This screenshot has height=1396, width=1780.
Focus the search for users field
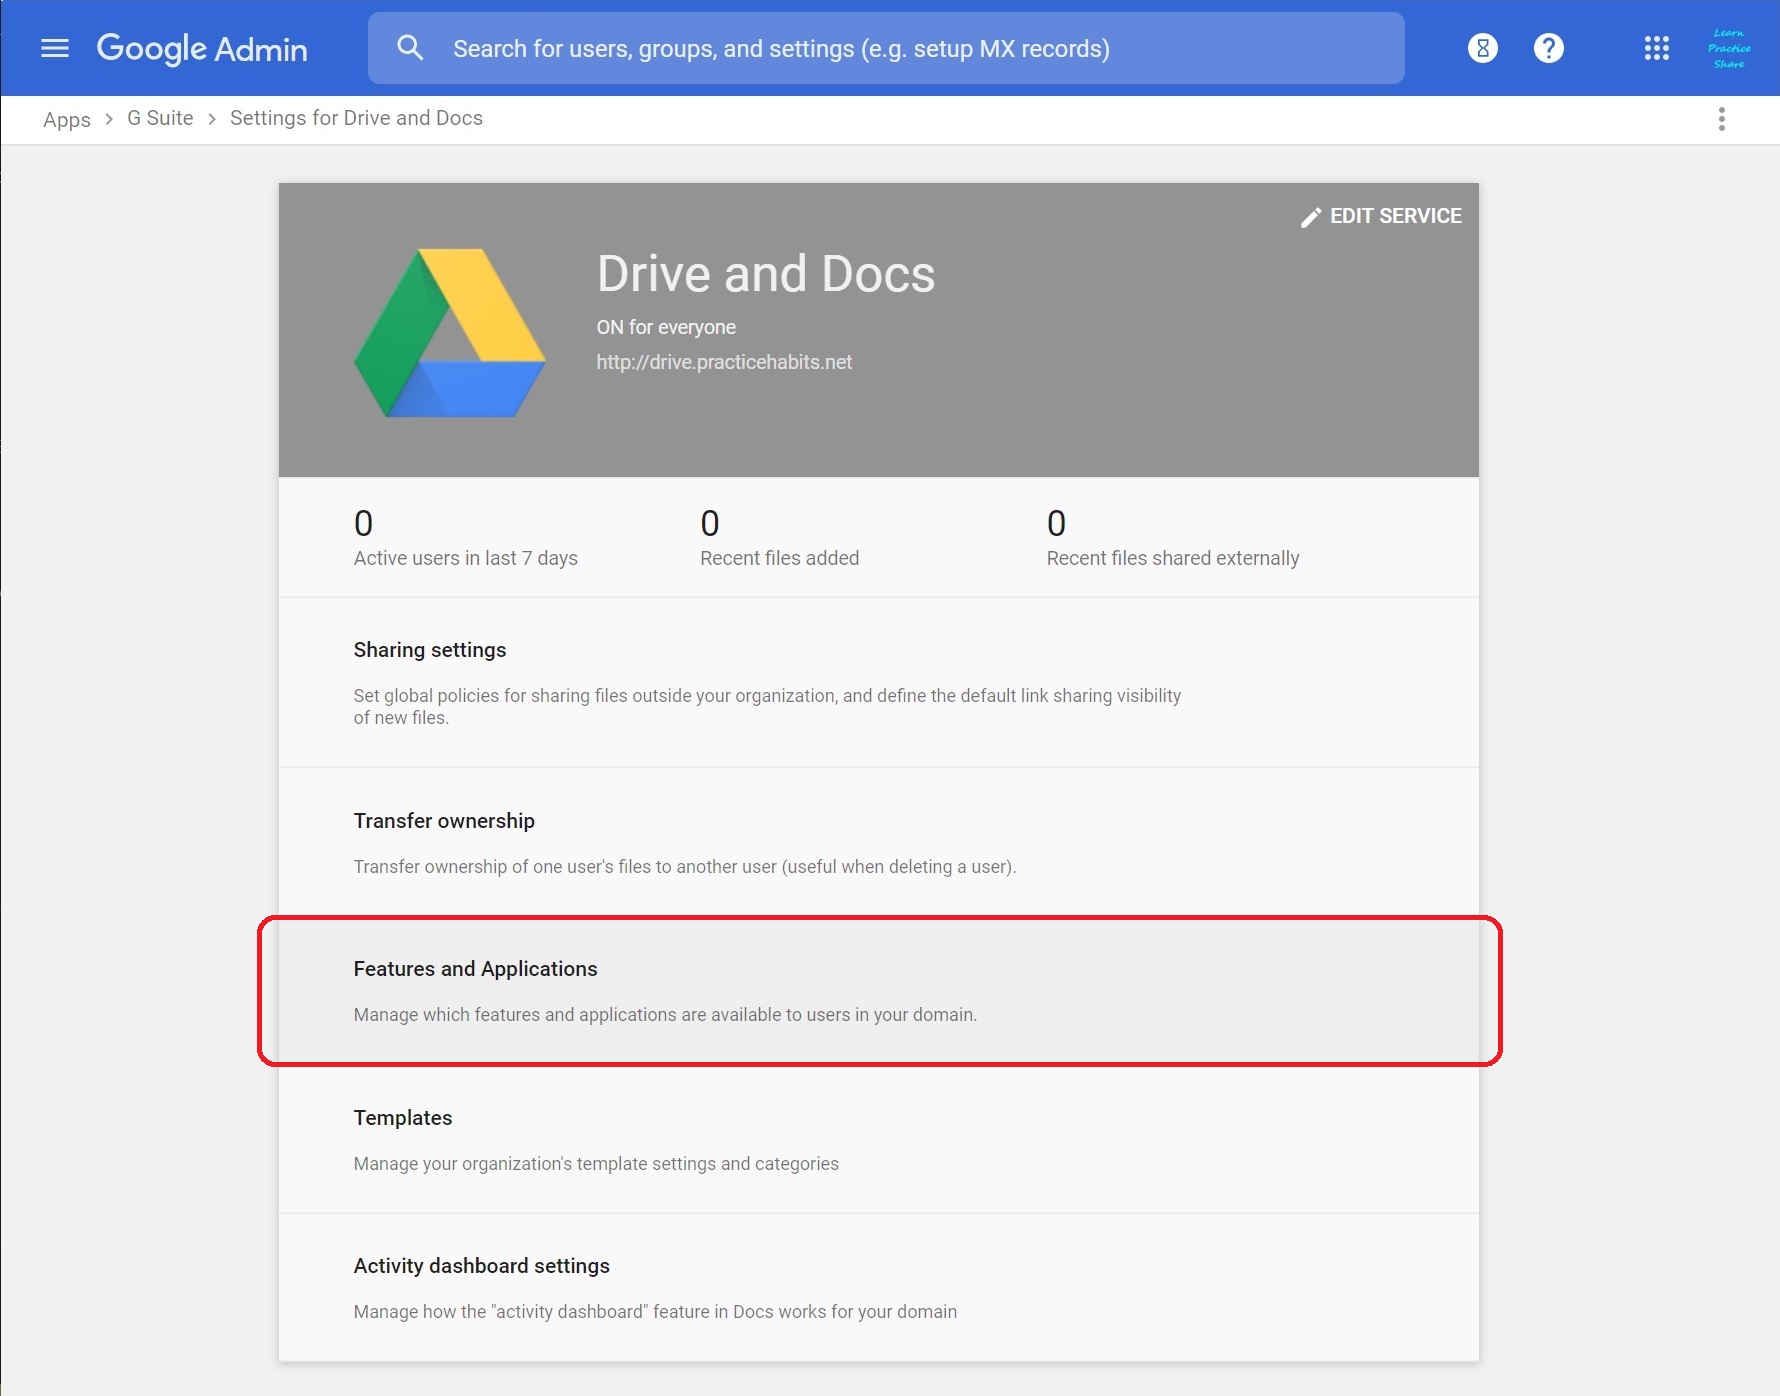tap(886, 48)
